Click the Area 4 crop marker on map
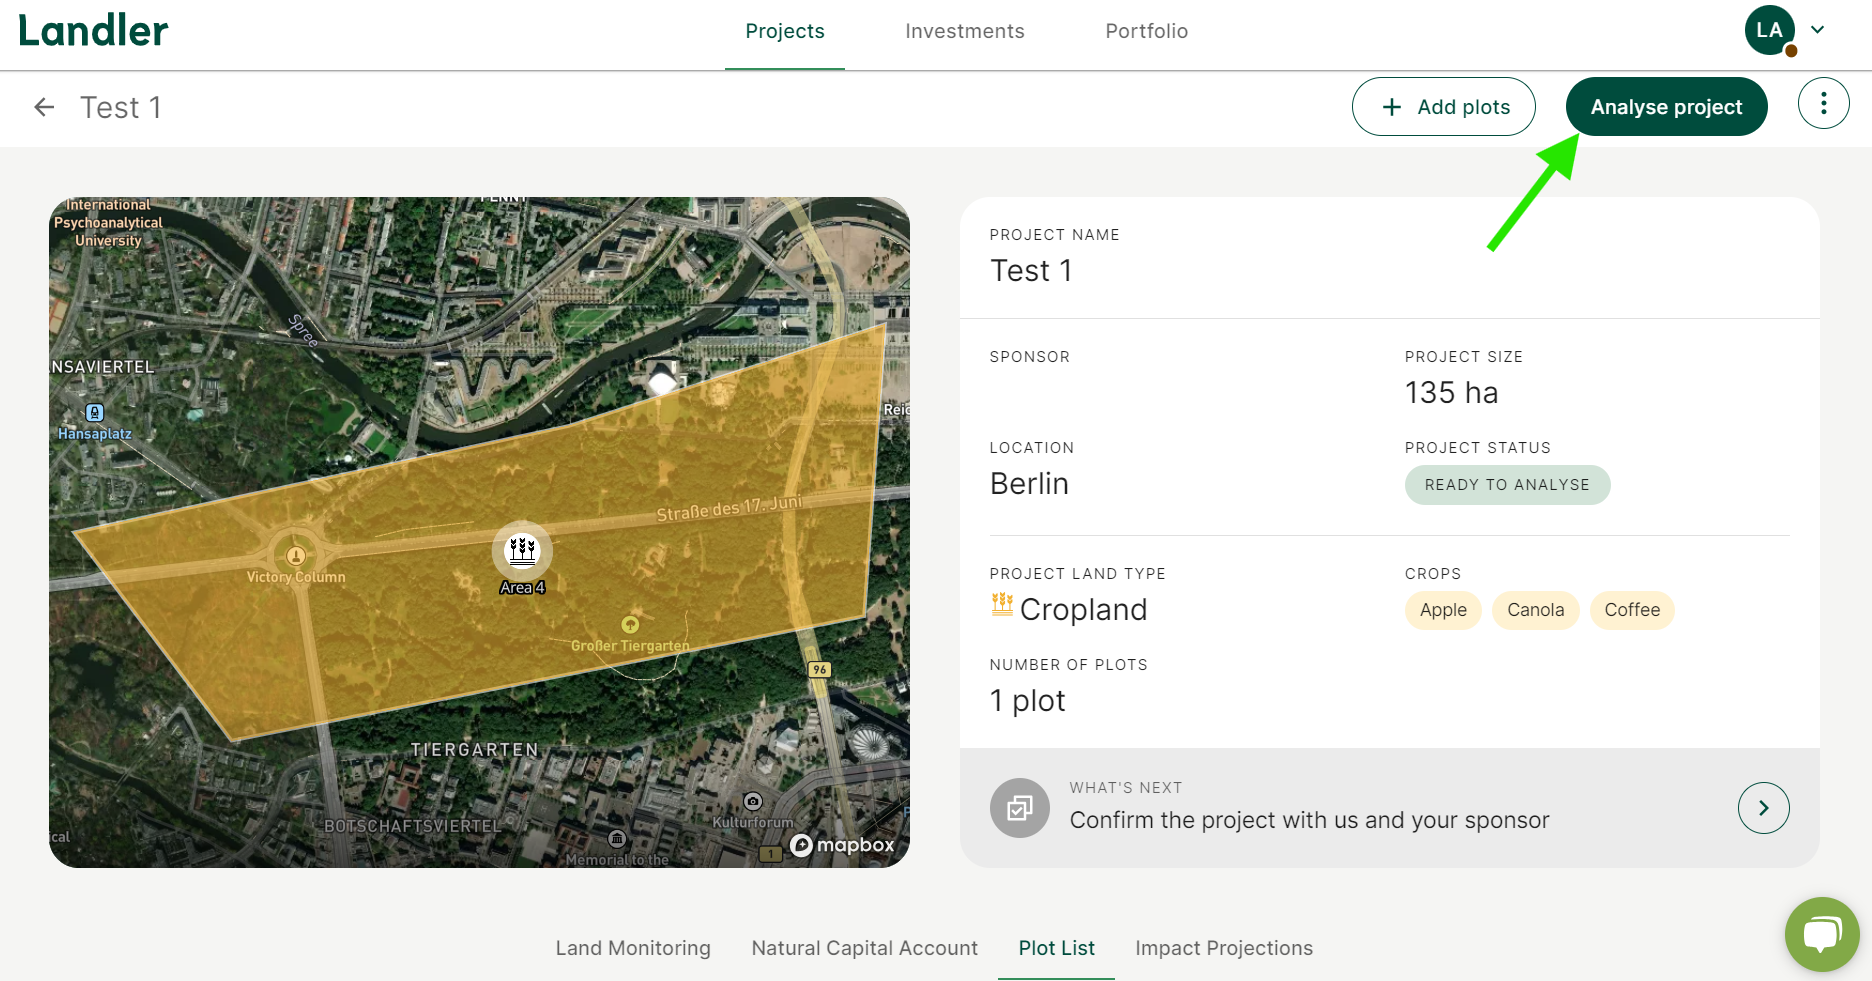This screenshot has width=1872, height=981. (x=522, y=551)
